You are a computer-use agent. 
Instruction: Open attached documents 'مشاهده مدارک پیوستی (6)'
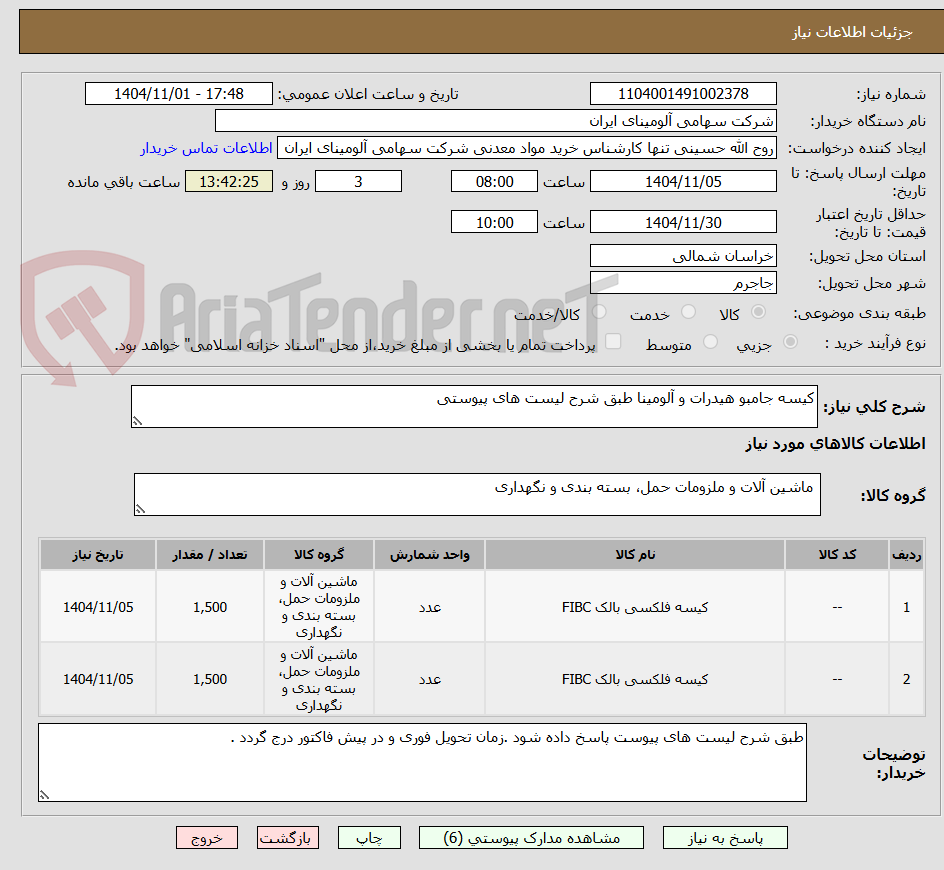point(531,837)
